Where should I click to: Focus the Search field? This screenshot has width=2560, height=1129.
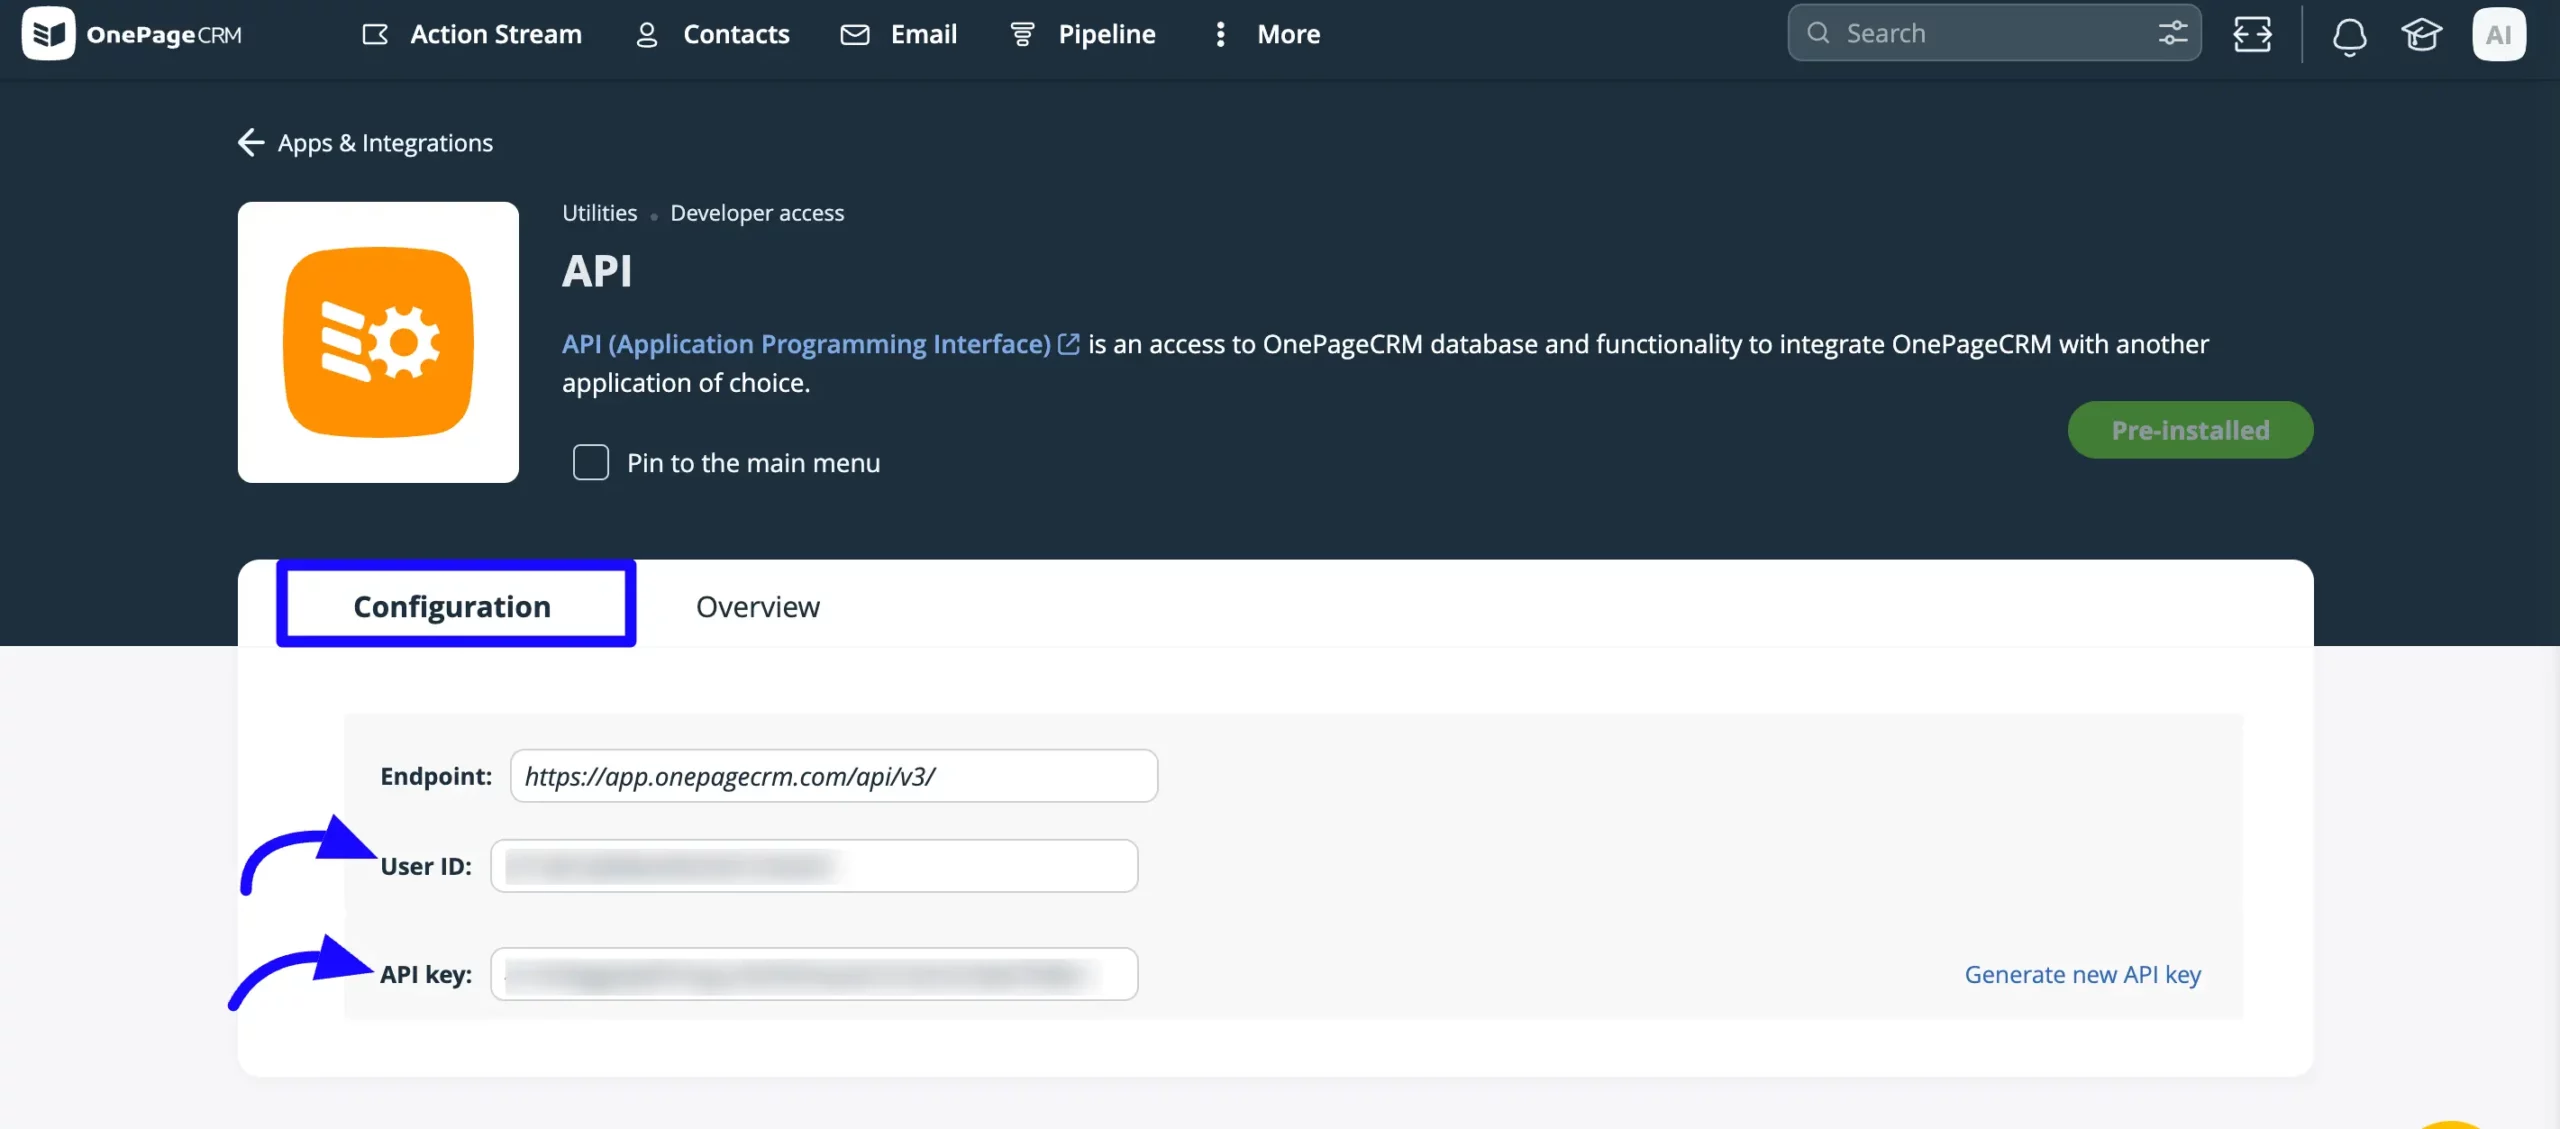click(x=1994, y=33)
